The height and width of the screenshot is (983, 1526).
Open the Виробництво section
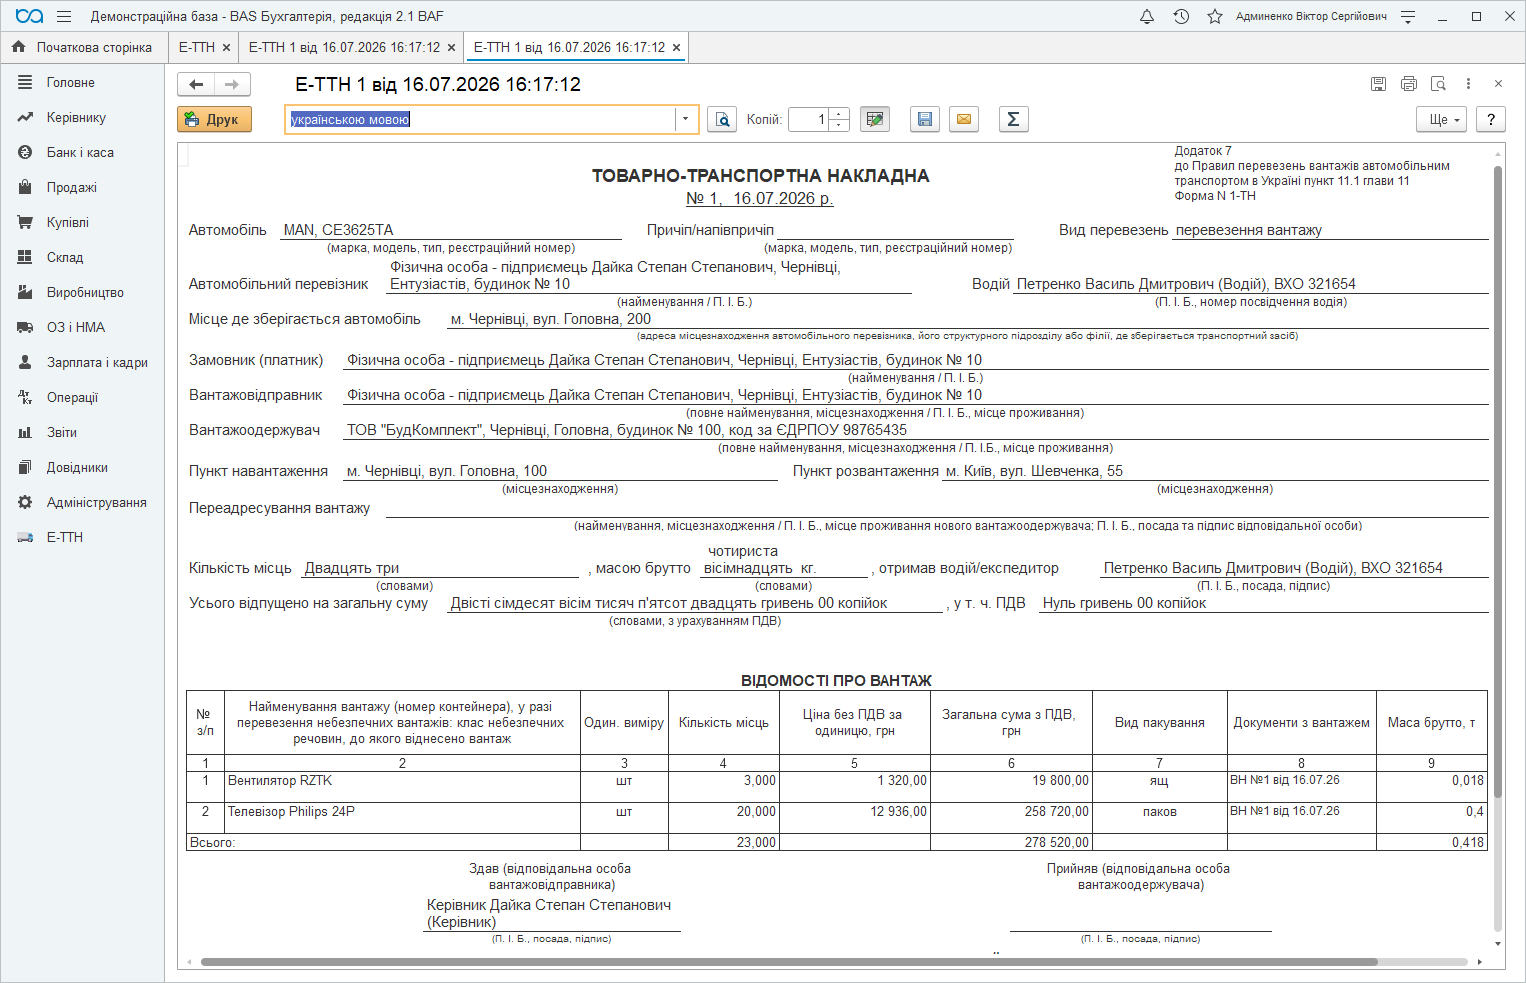[83, 292]
